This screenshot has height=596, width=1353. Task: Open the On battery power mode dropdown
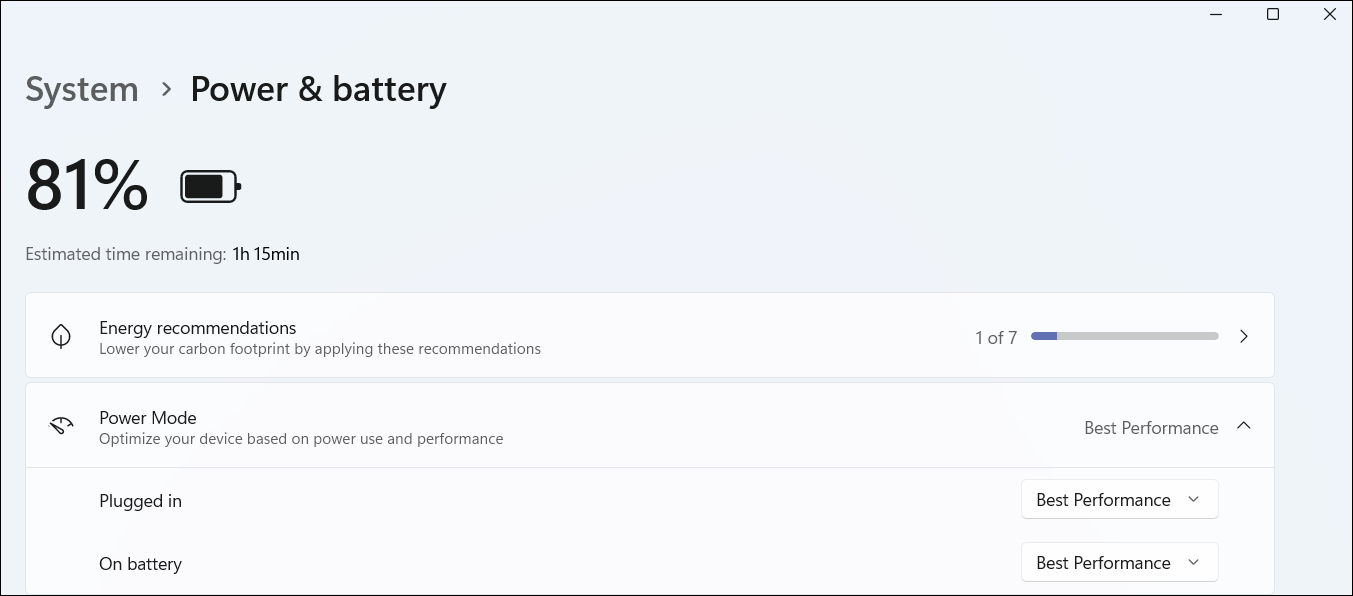click(1119, 563)
